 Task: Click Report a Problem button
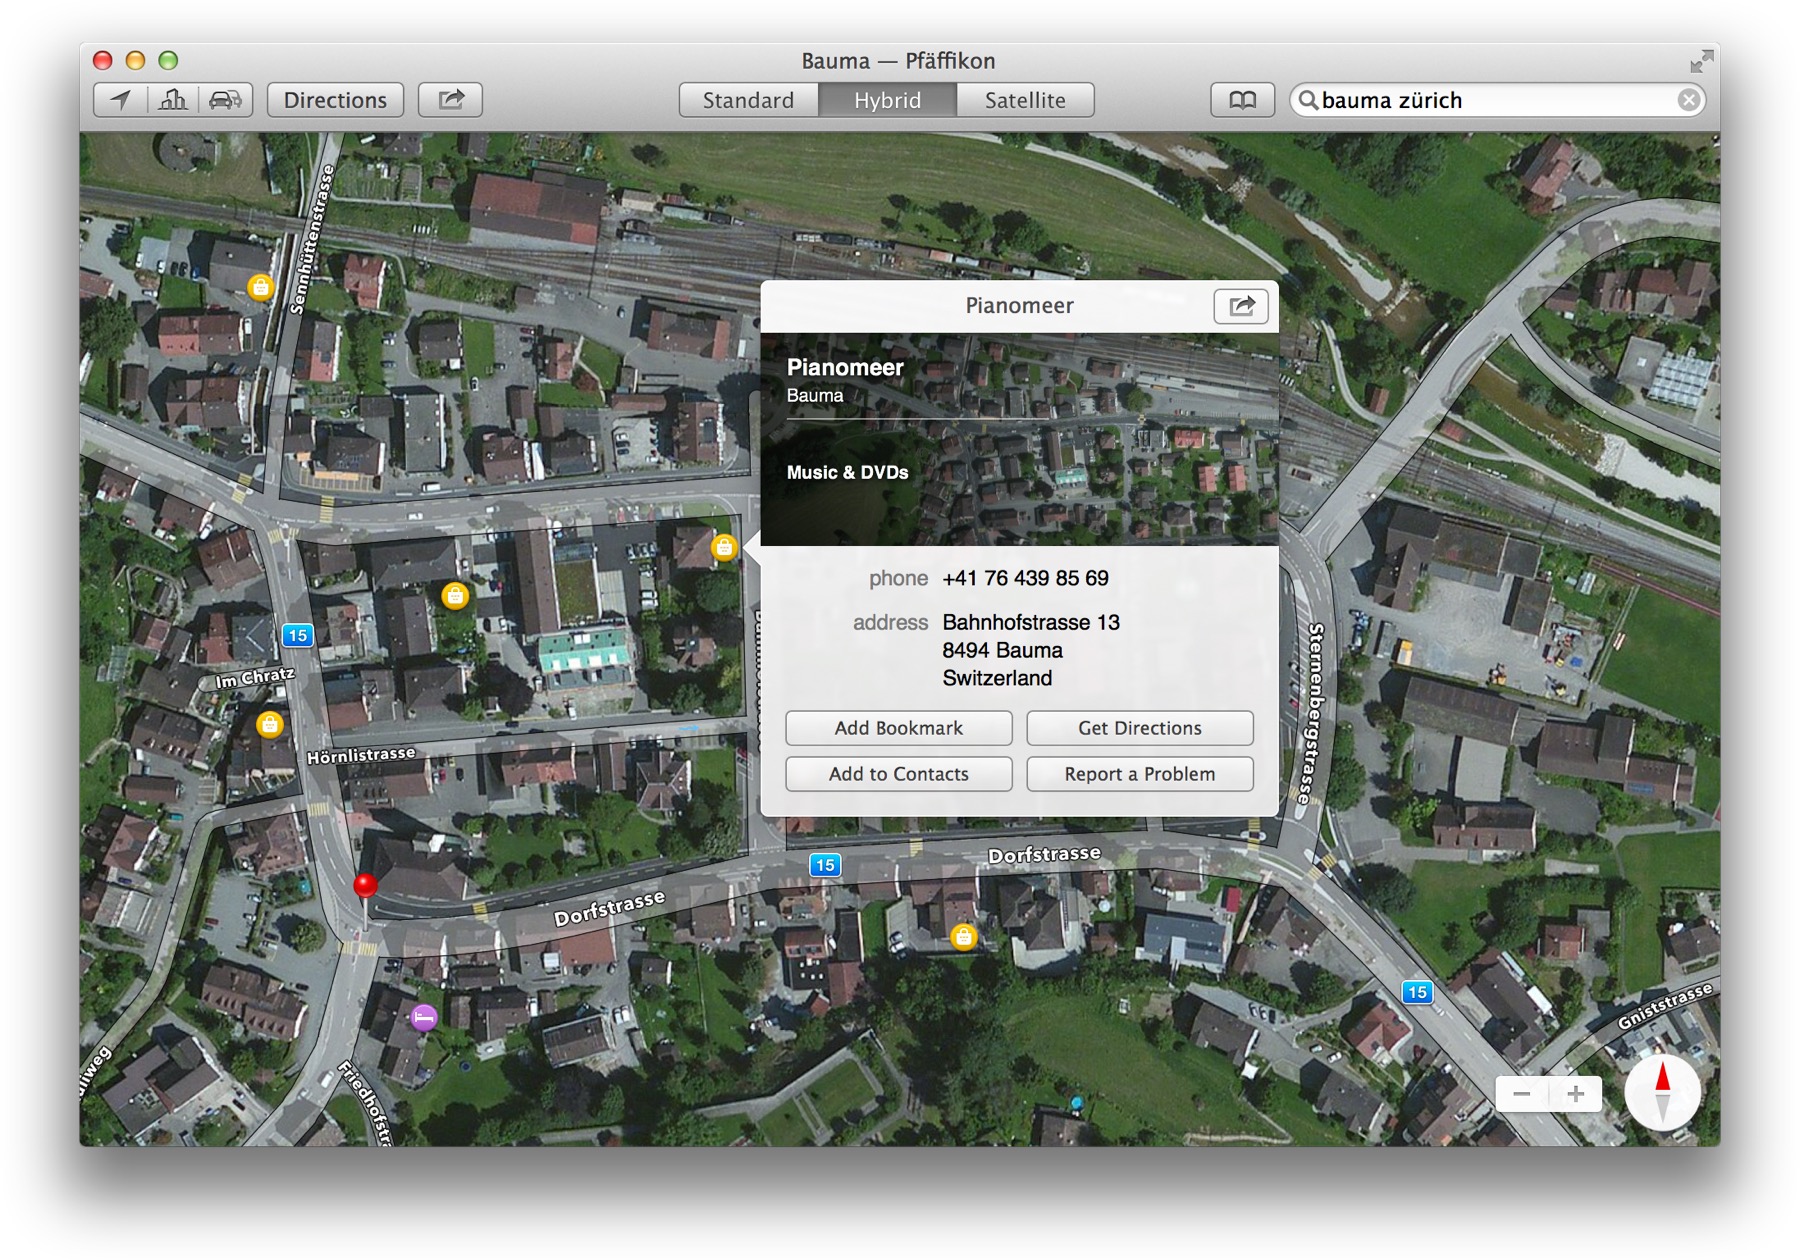click(1139, 774)
